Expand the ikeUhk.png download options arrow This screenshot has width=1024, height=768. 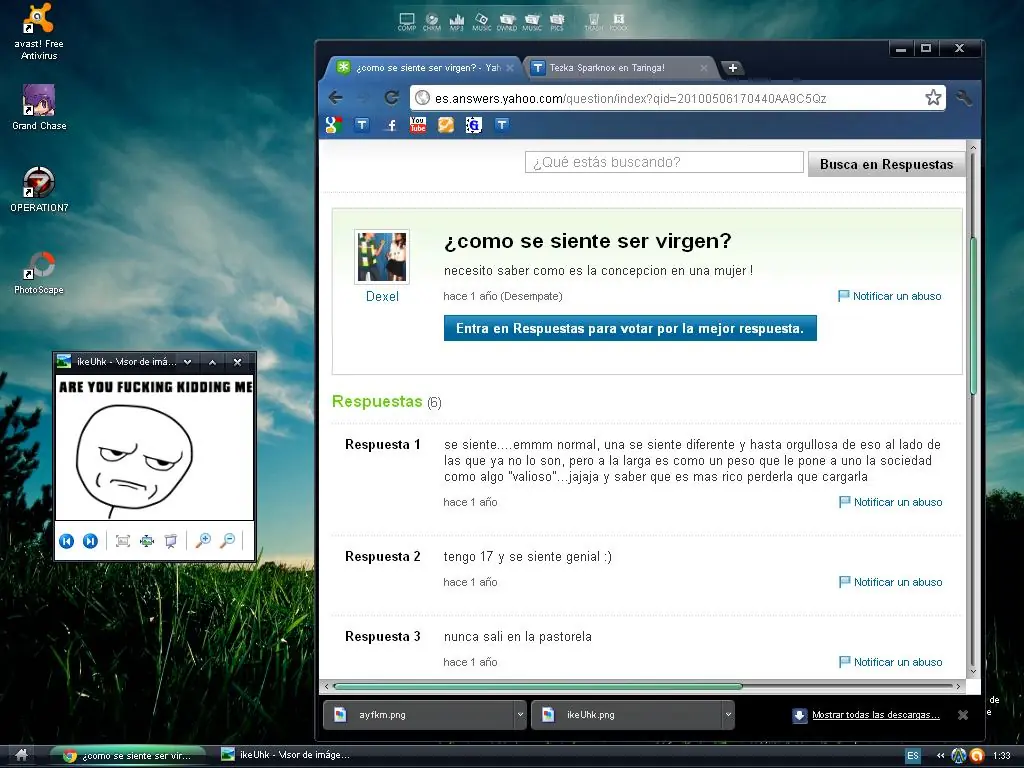pyautogui.click(x=728, y=714)
